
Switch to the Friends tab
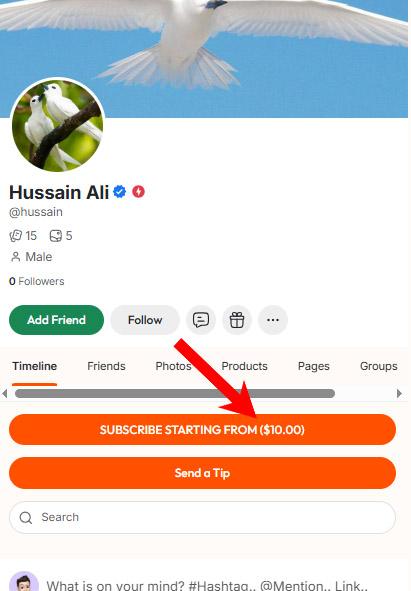[x=106, y=366]
